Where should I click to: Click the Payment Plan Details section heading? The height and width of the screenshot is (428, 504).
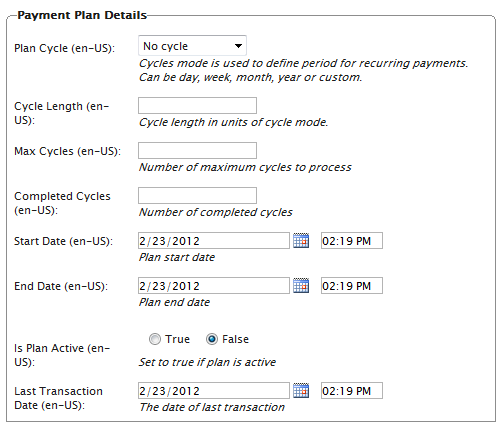point(82,15)
